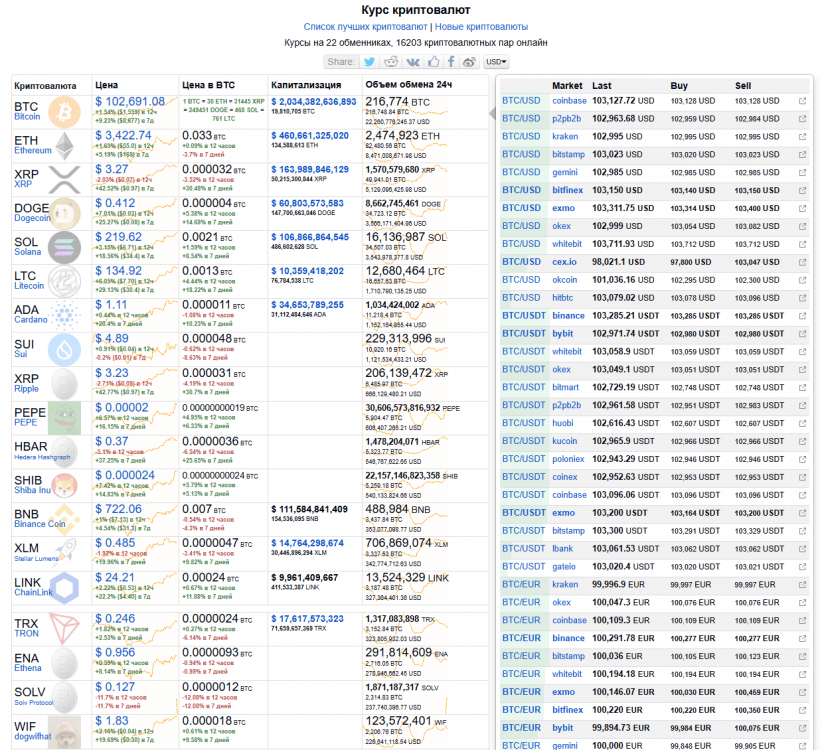Share via the Reddit icon
This screenshot has height=750, width=826.
pos(391,62)
